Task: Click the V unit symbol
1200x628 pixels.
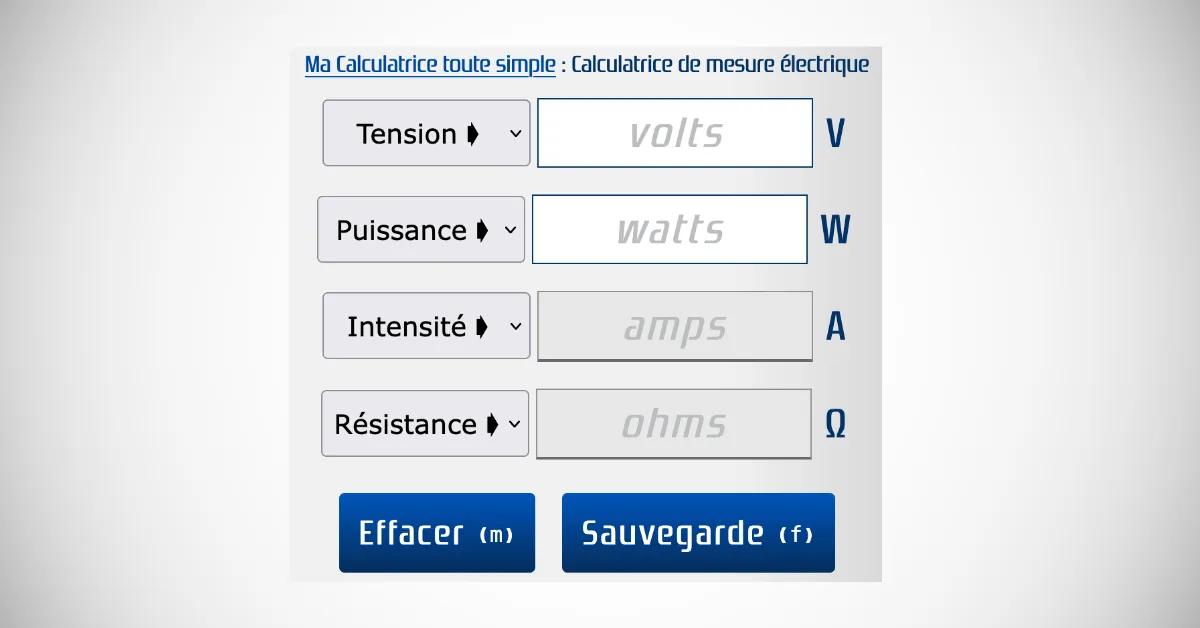Action: [x=835, y=134]
